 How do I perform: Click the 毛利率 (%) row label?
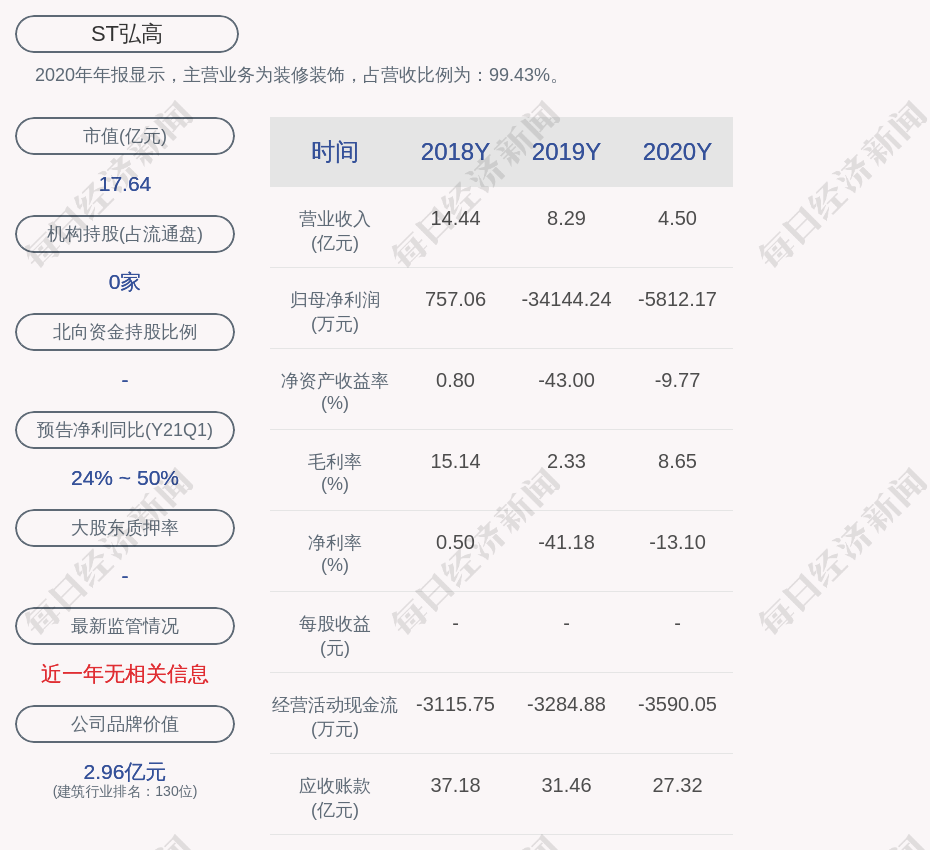tap(335, 473)
